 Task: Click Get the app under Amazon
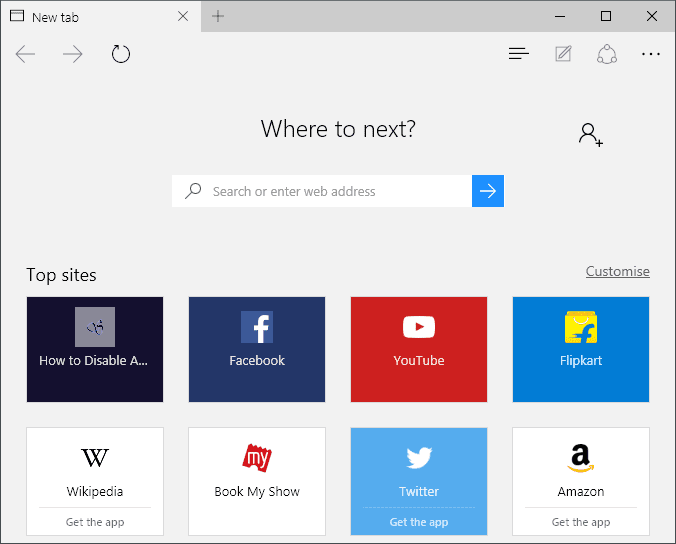coord(581,522)
